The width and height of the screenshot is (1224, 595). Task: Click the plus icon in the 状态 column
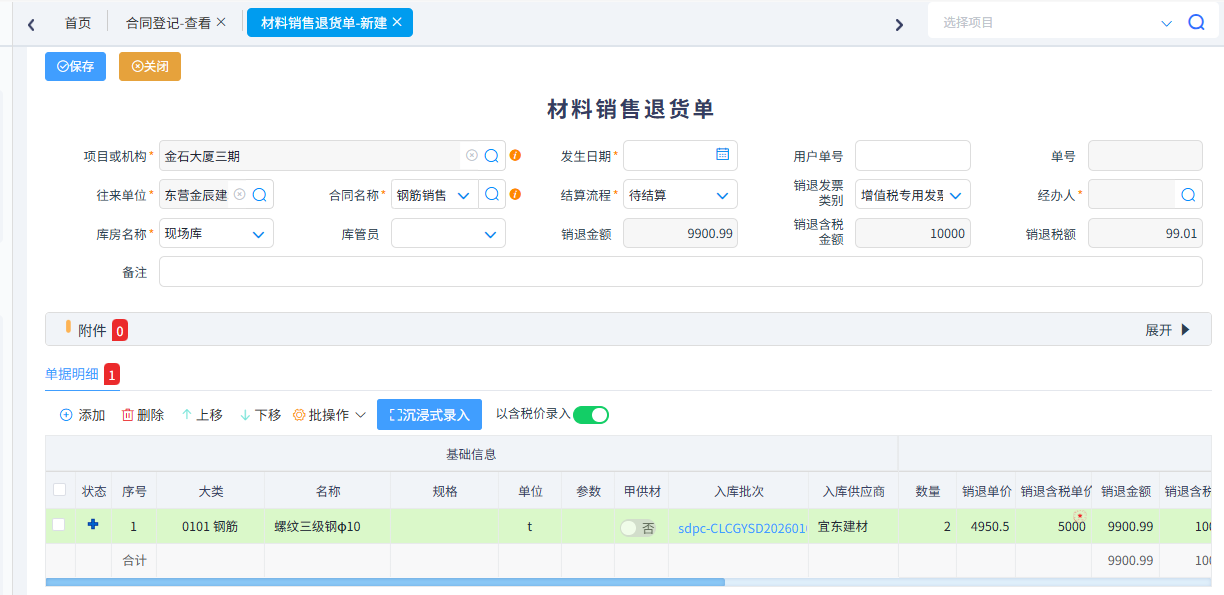(x=93, y=525)
